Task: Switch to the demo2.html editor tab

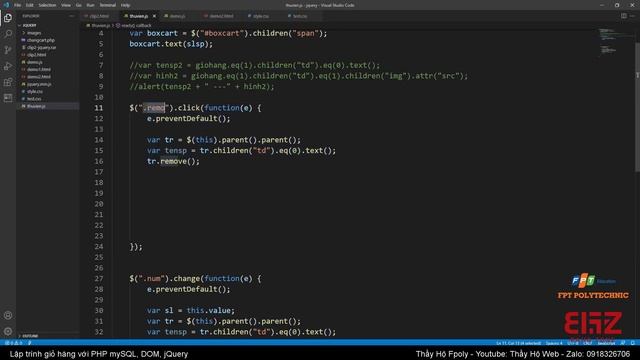Action: point(222,16)
